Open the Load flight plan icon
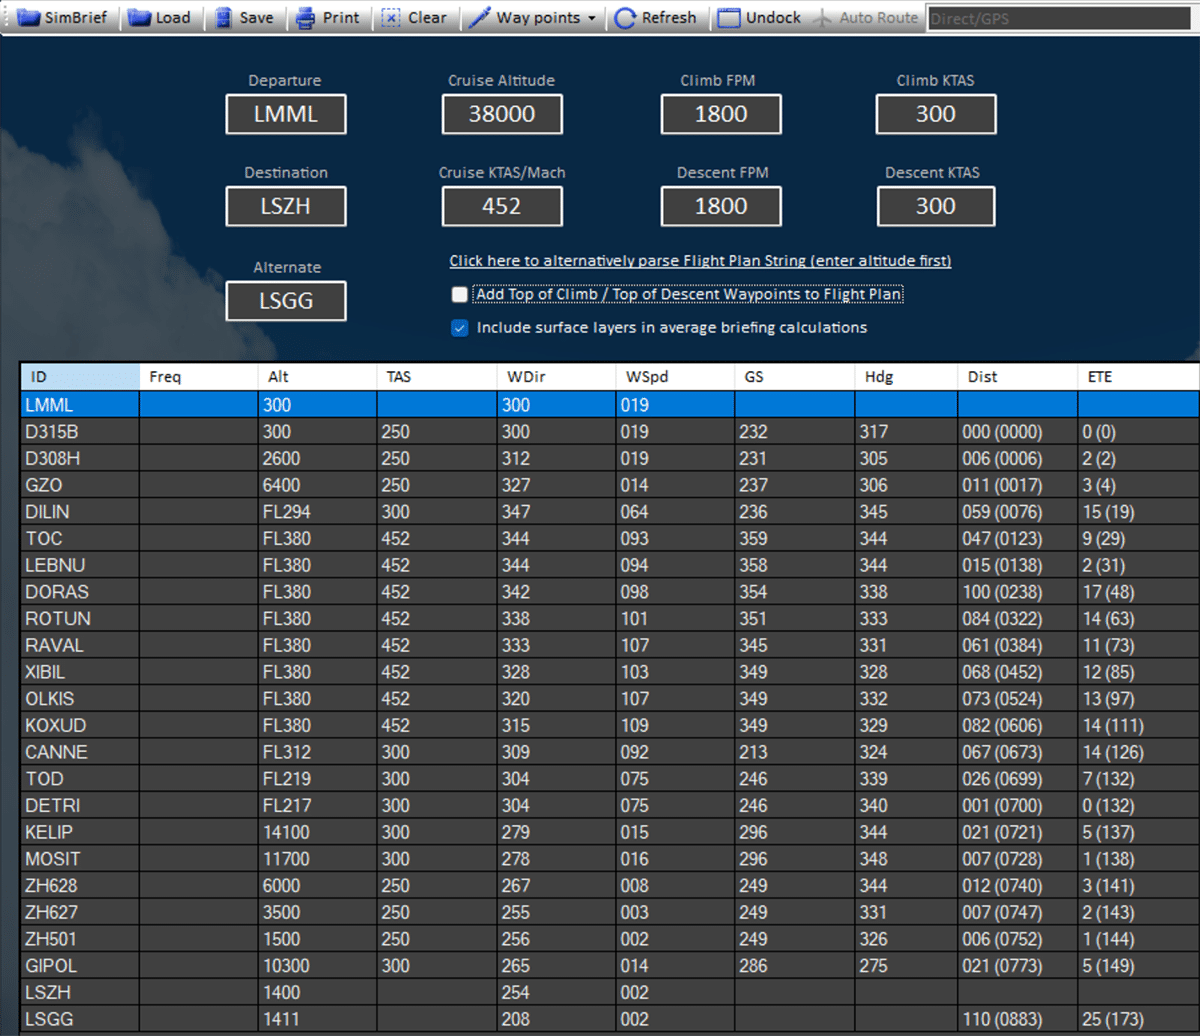This screenshot has width=1200, height=1036. point(140,18)
